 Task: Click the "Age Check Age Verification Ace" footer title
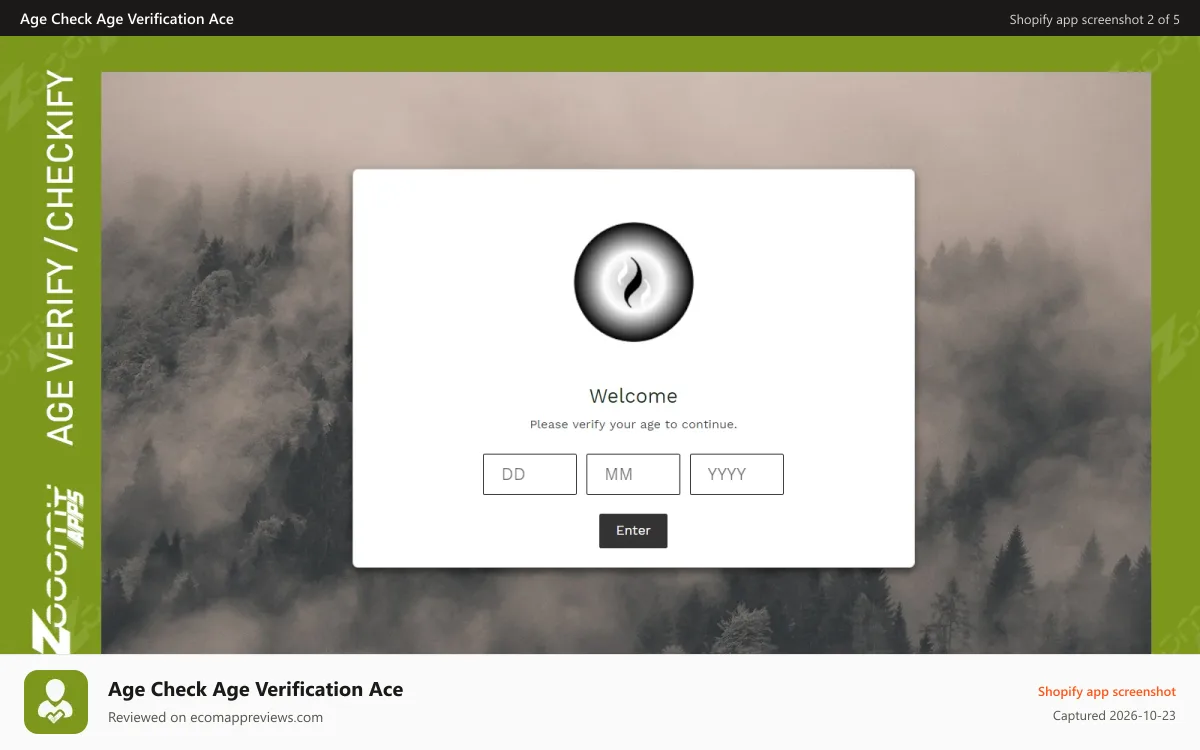(256, 689)
